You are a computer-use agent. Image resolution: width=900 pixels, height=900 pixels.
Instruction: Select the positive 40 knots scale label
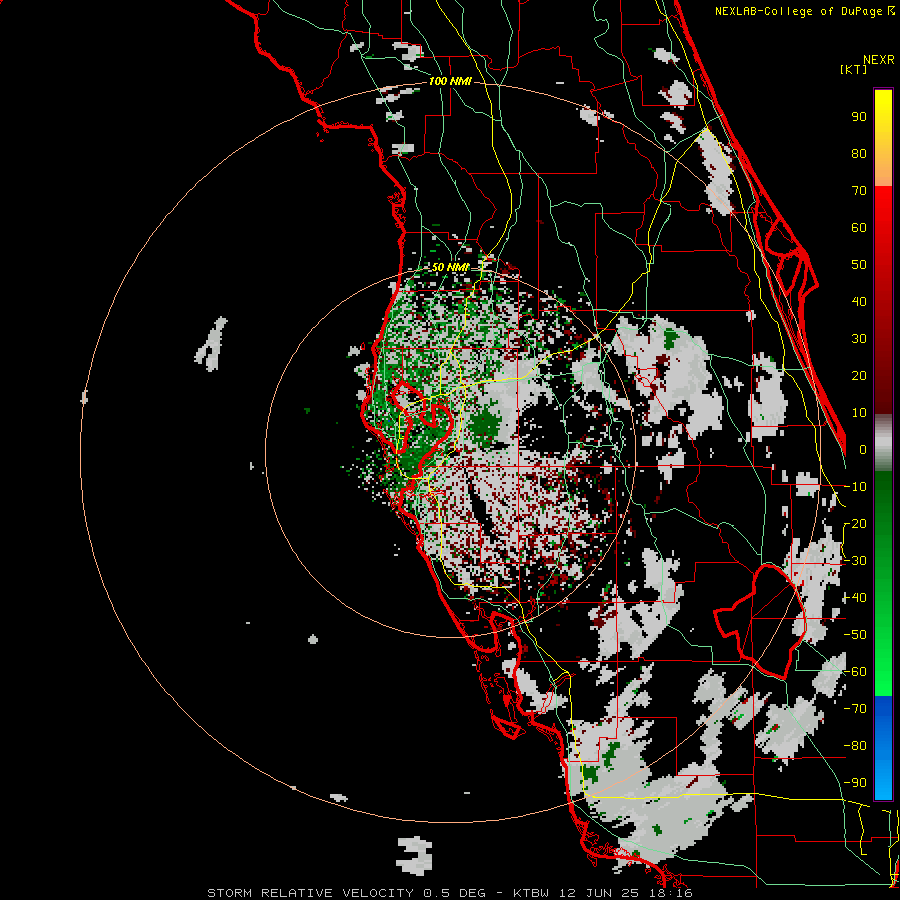click(859, 301)
